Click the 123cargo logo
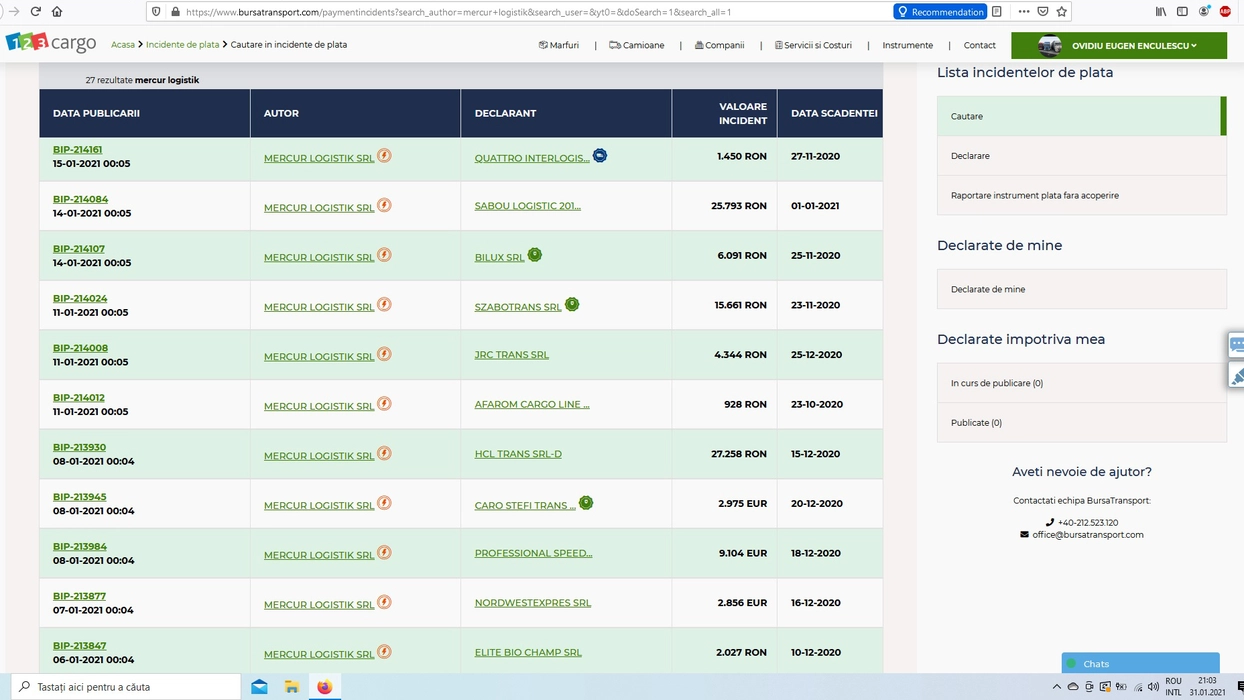1244x700 pixels. click(51, 43)
